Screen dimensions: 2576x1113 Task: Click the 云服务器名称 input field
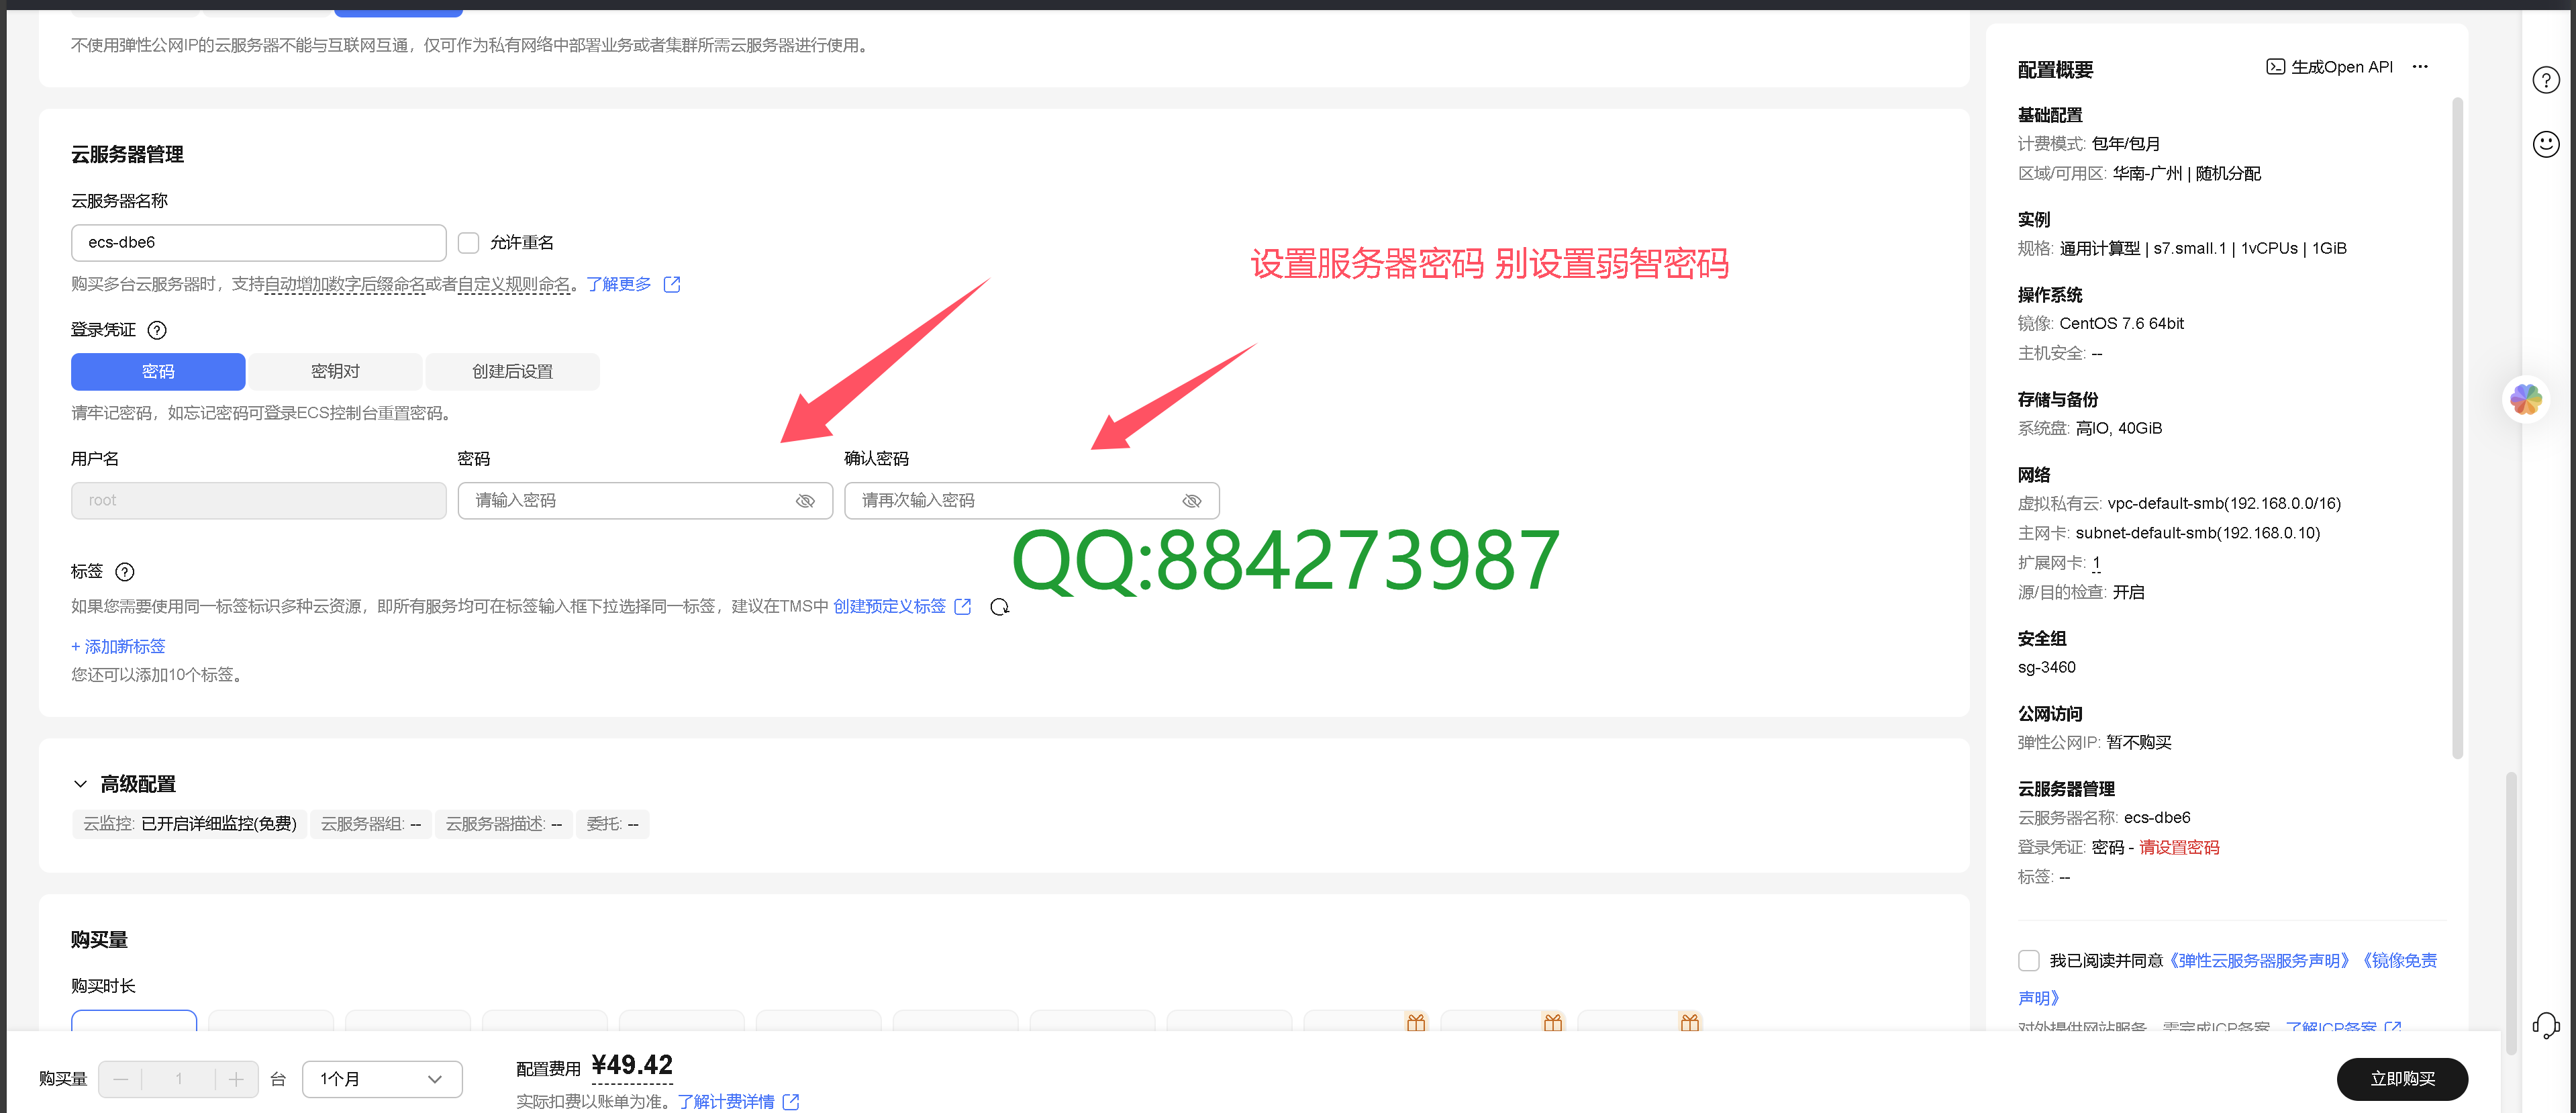(258, 243)
